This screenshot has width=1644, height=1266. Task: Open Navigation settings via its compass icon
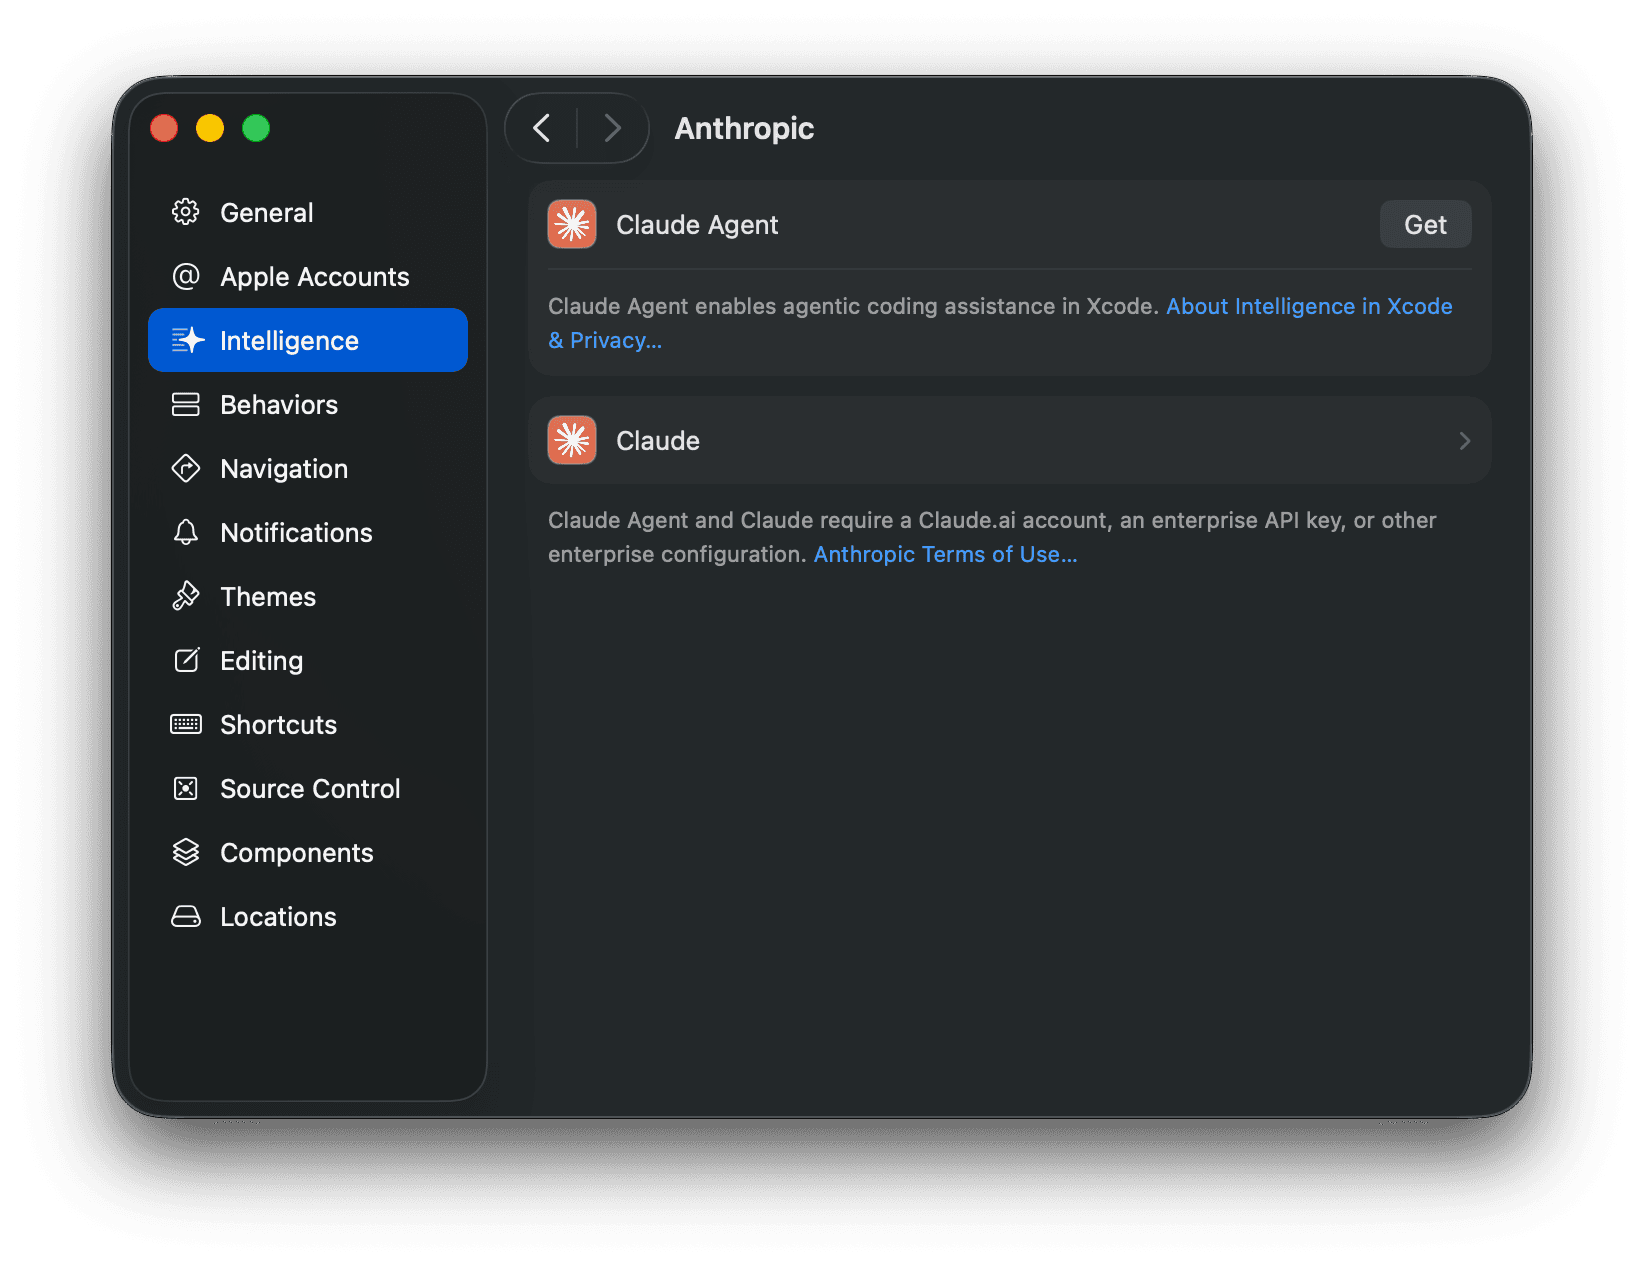(186, 468)
